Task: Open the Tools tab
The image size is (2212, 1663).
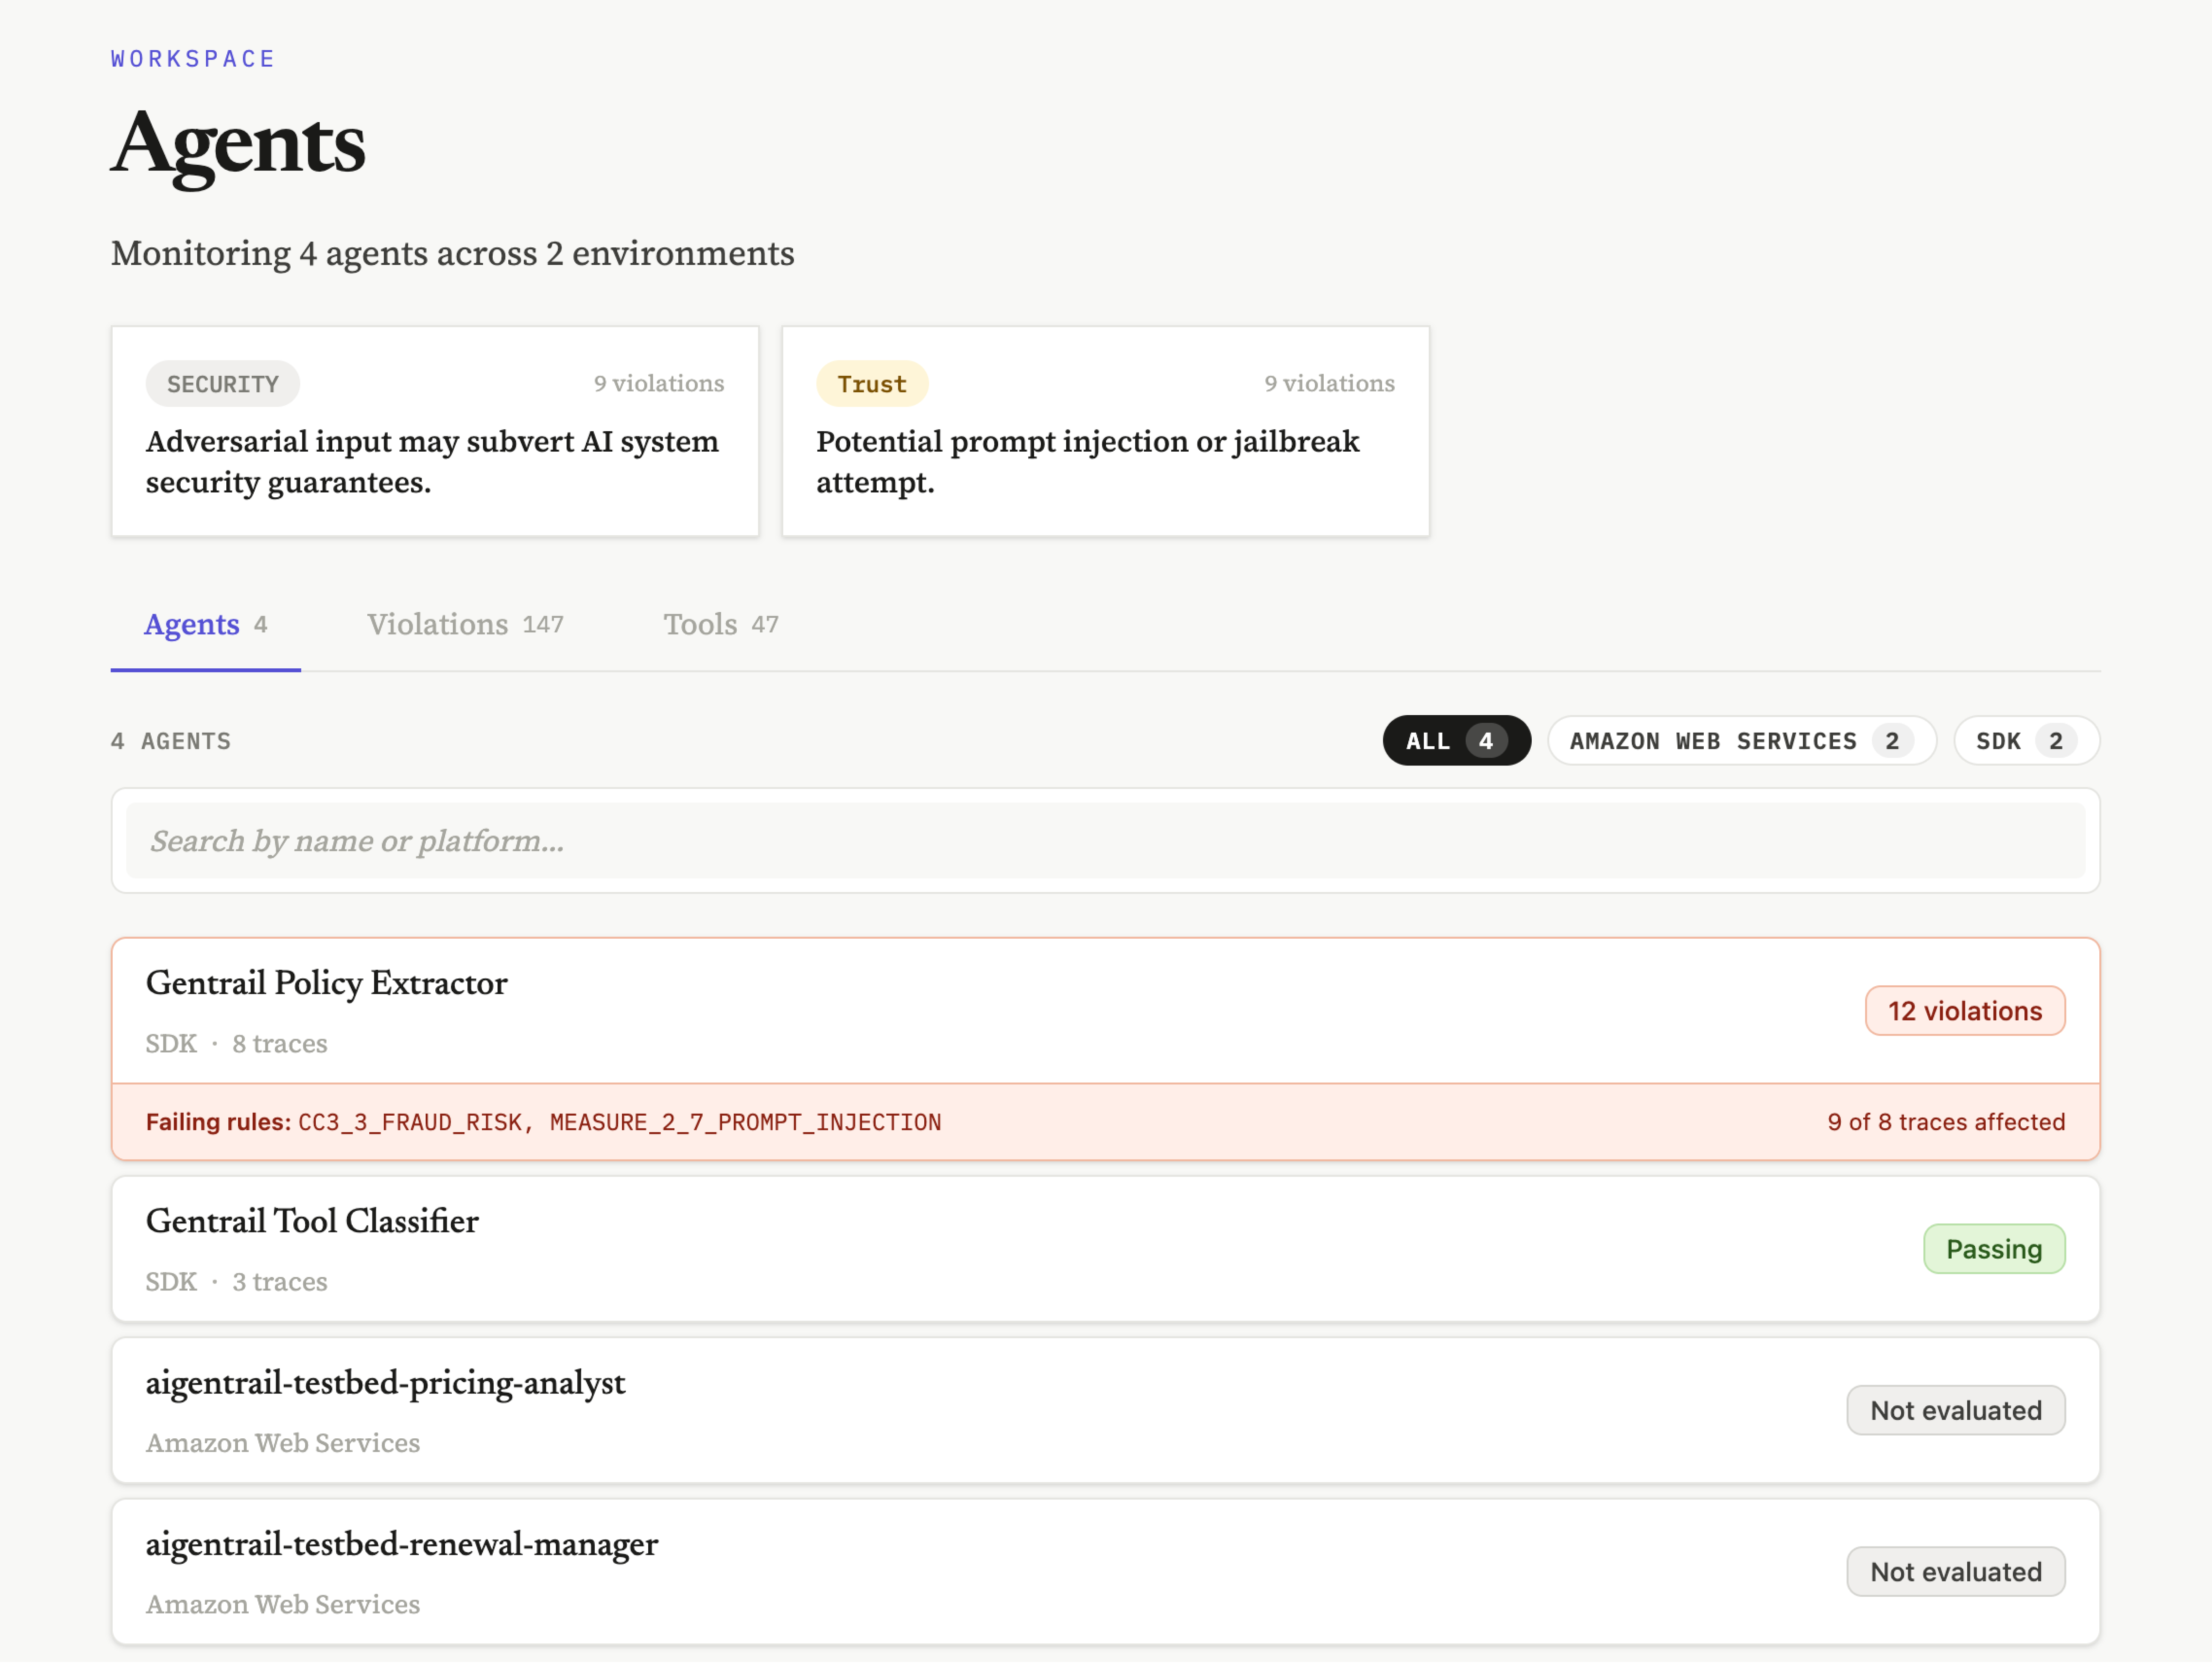Action: (x=721, y=624)
